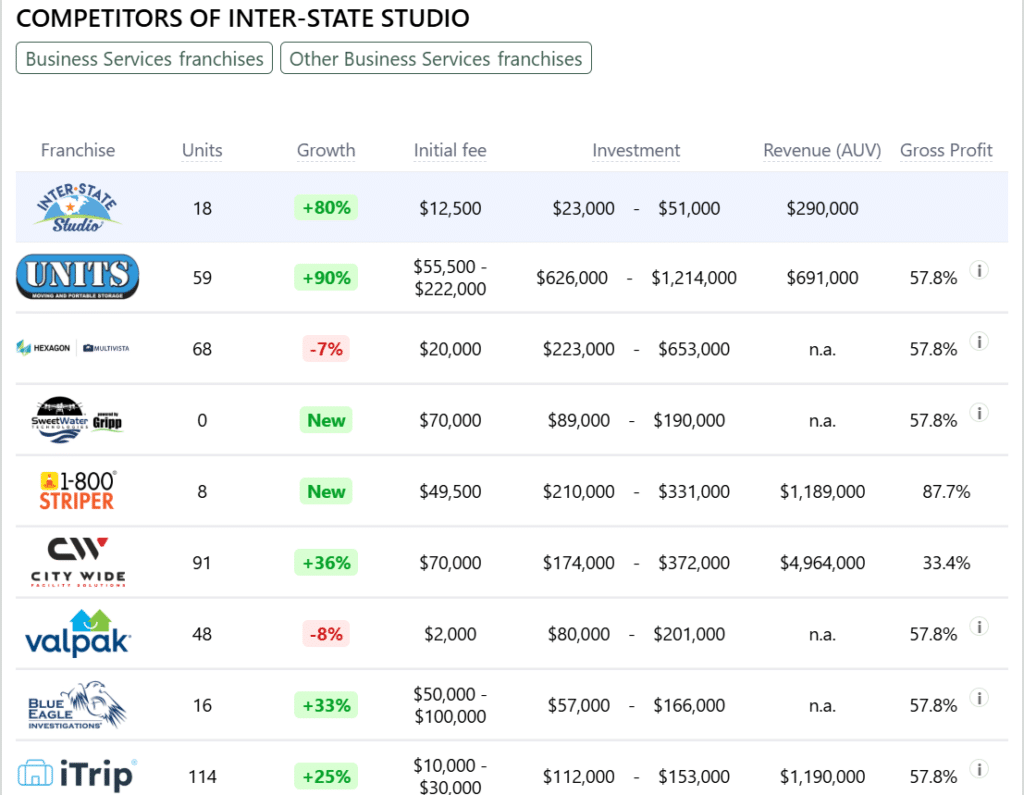Click the +33% growth badge

pos(326,706)
